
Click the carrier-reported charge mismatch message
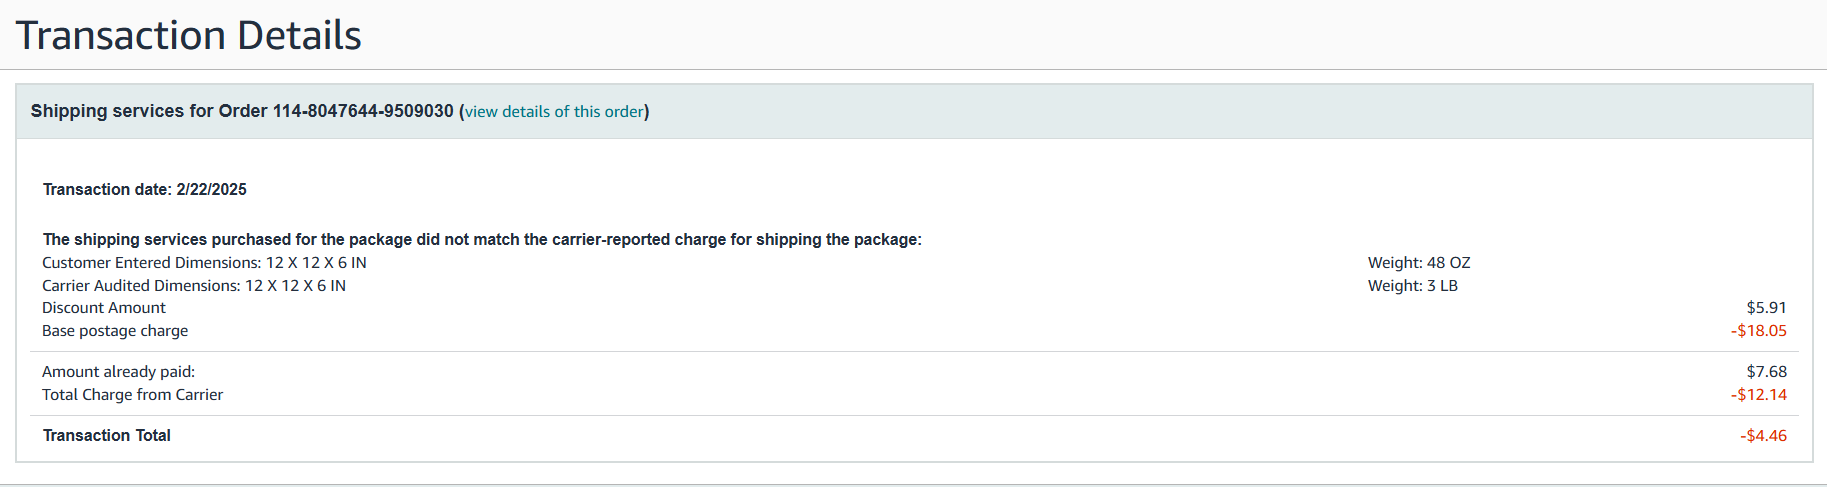tap(482, 240)
